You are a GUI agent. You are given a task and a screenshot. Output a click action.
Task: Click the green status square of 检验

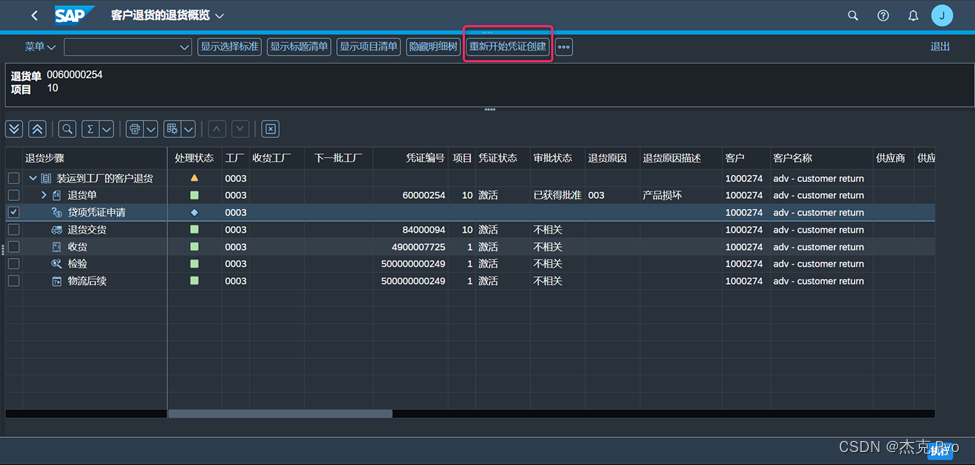pyautogui.click(x=194, y=264)
